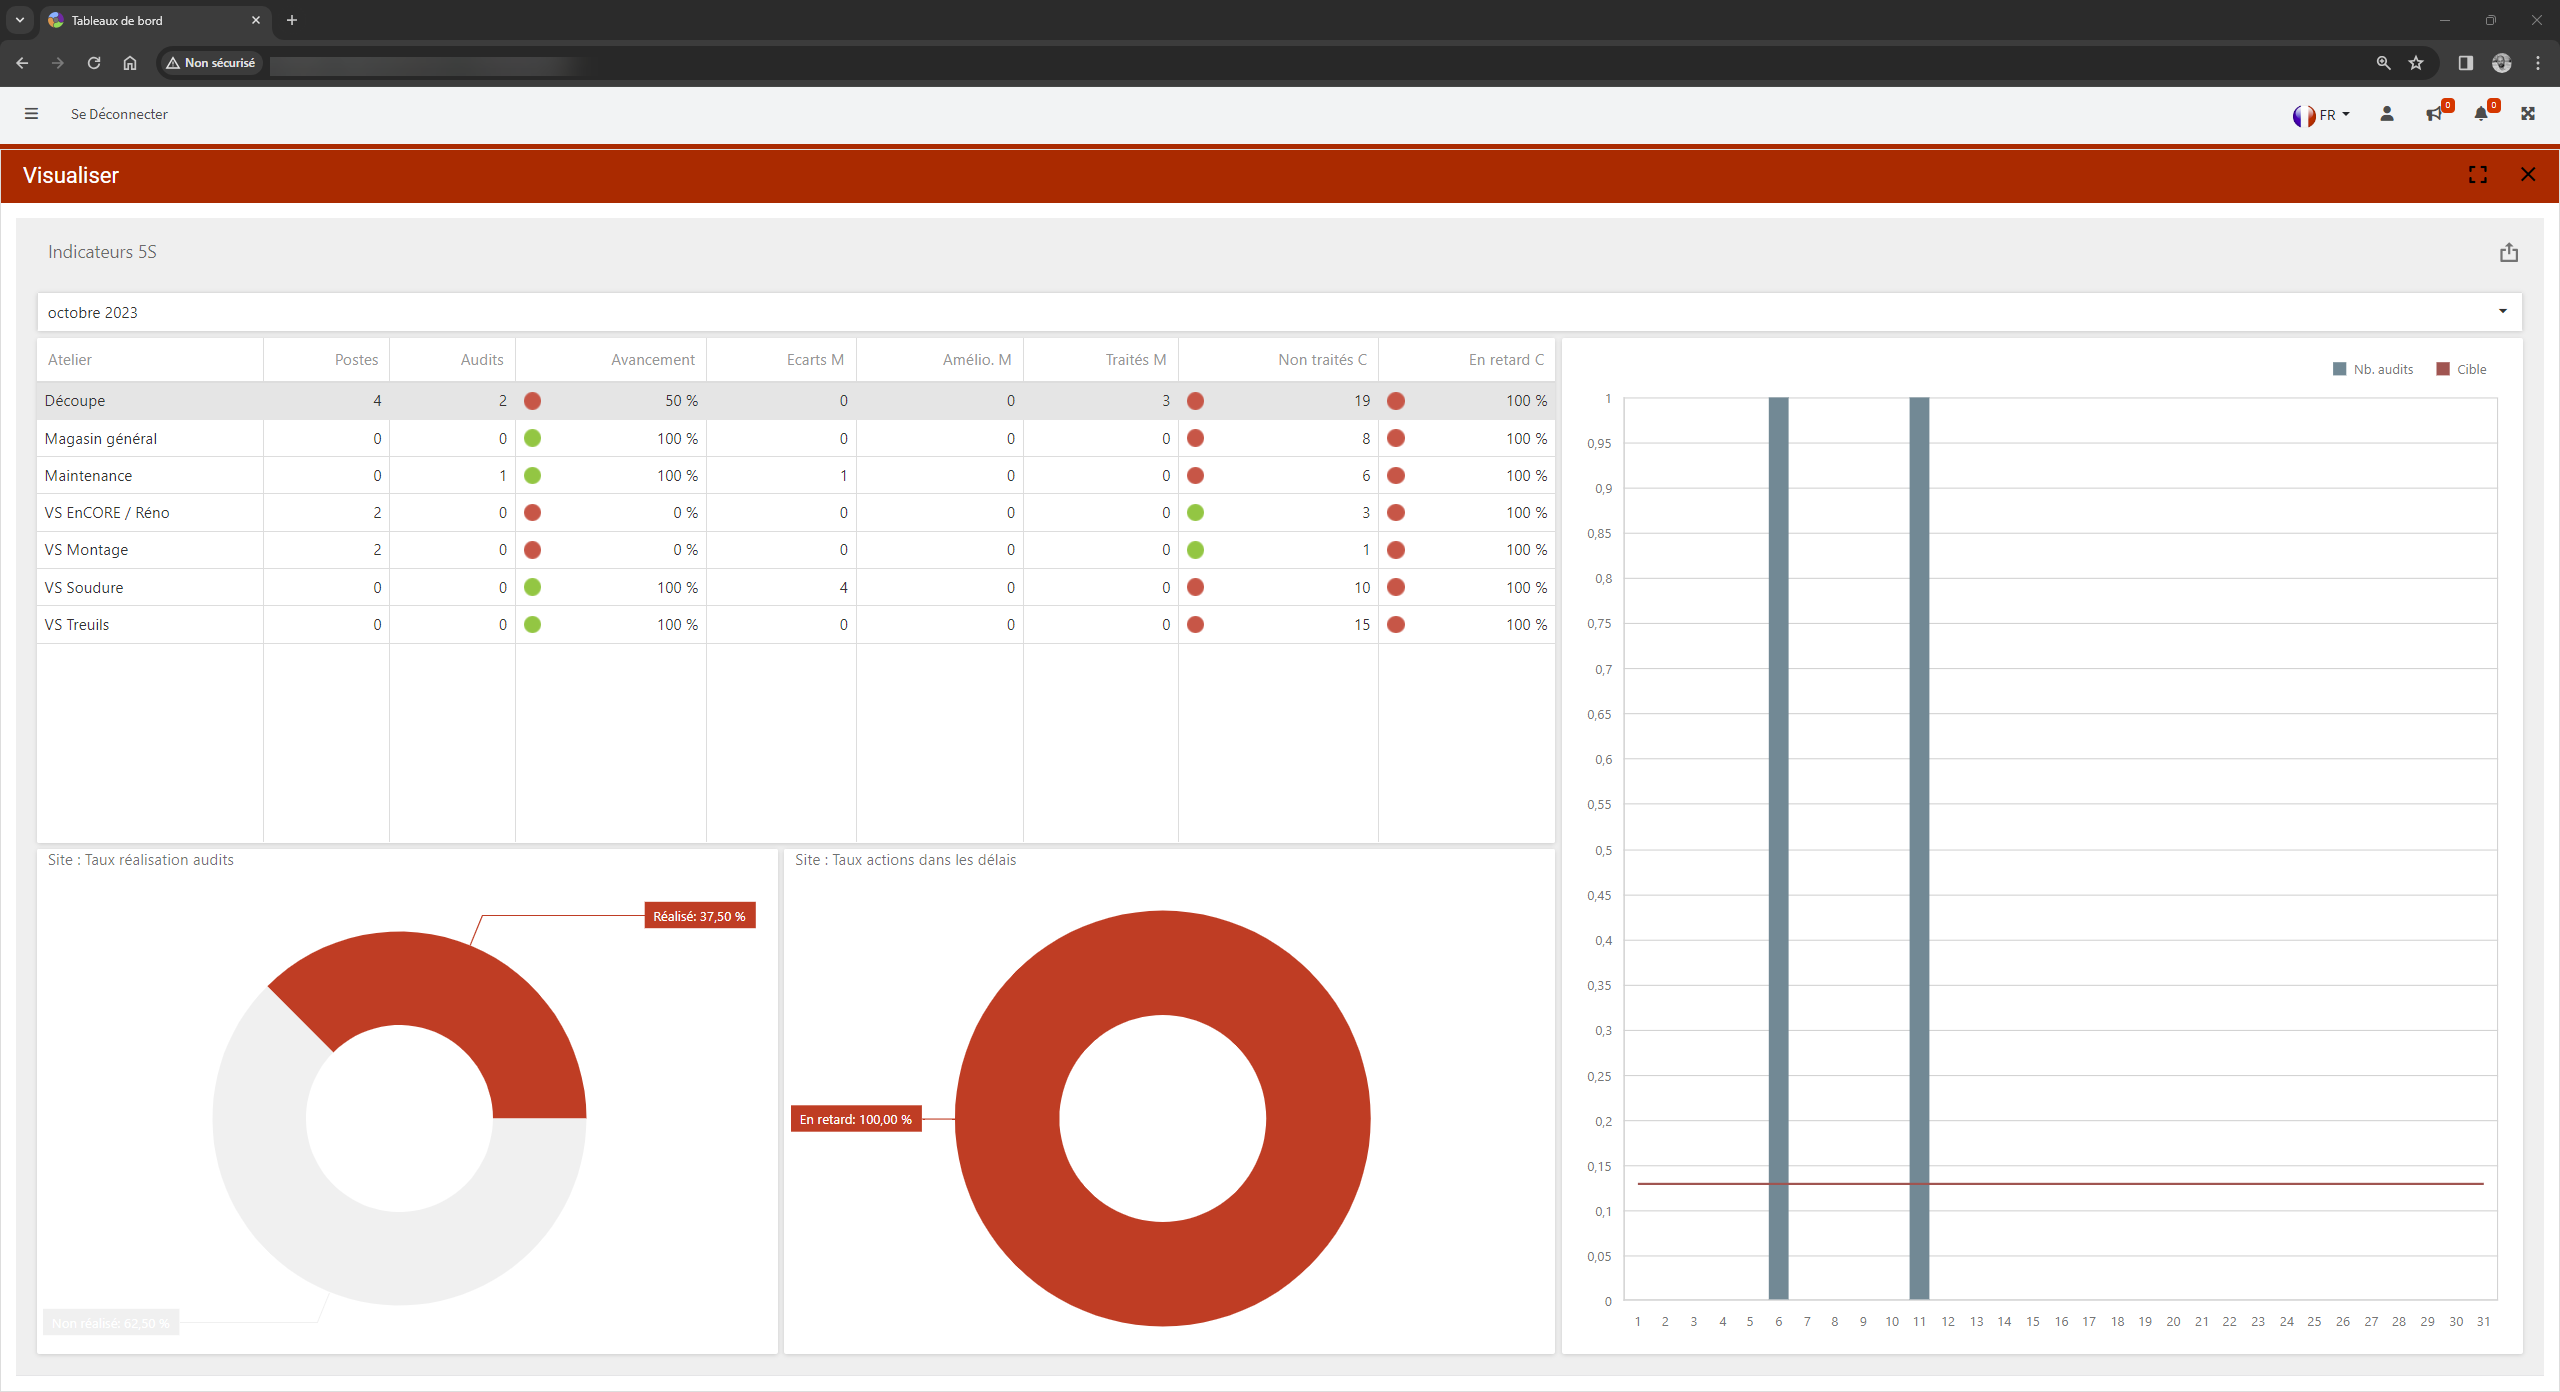Reload the page in browser

pyautogui.click(x=94, y=63)
